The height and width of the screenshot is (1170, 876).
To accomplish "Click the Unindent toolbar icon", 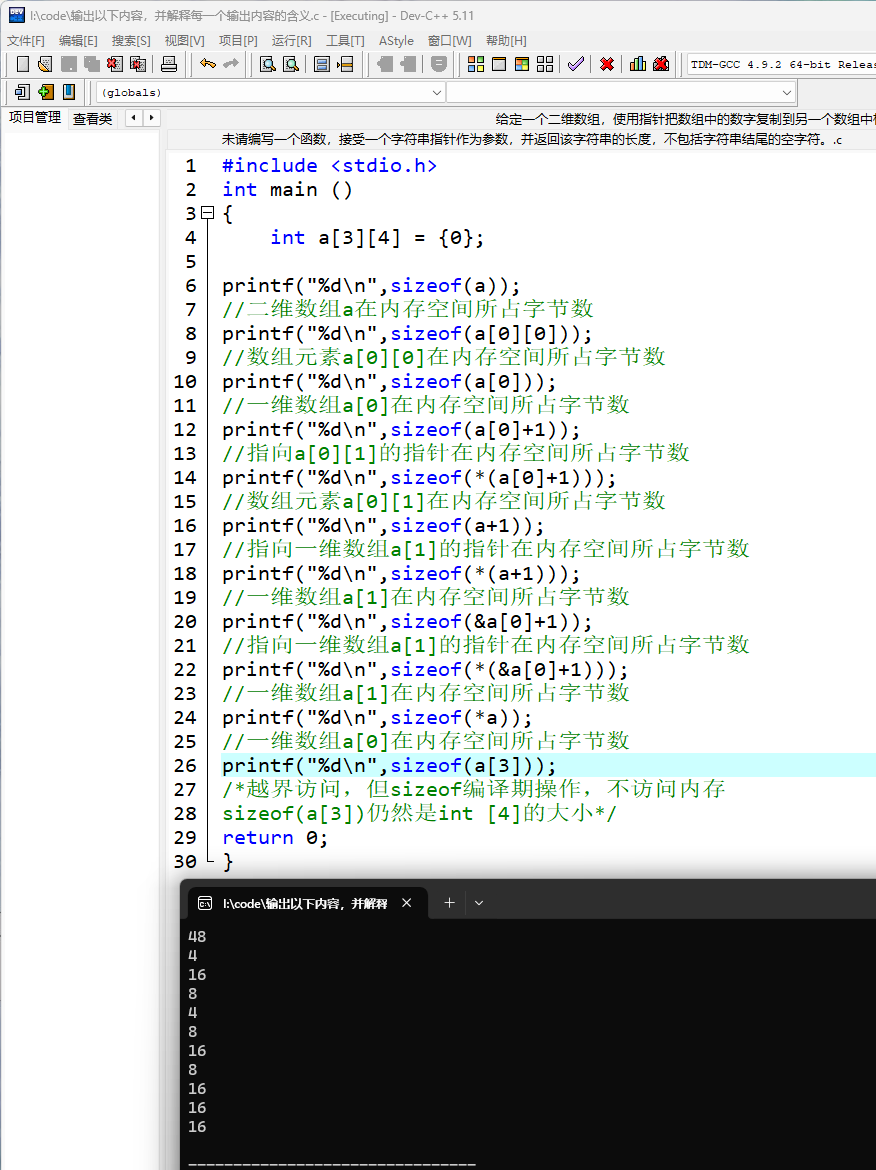I will coord(408,64).
